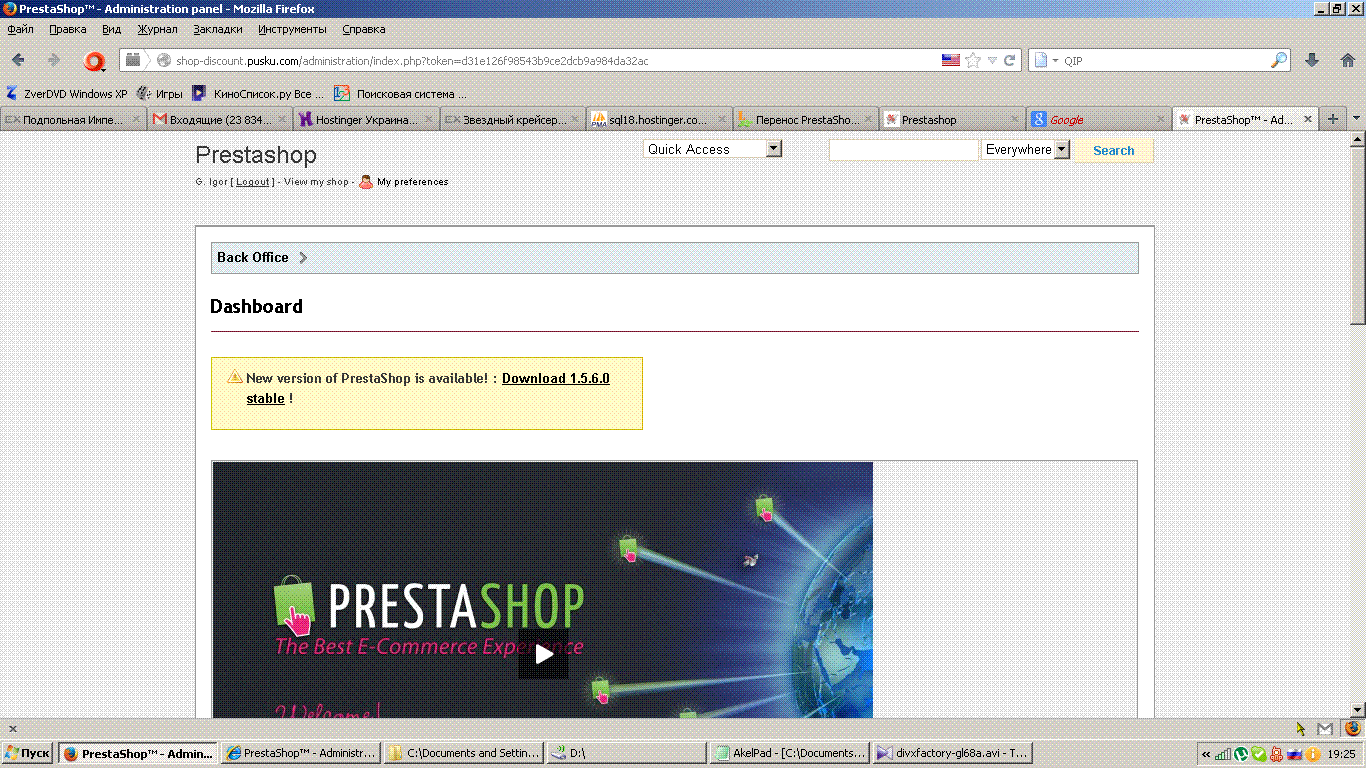Open the Закладки menu
Image resolution: width=1366 pixels, height=768 pixels.
click(x=218, y=29)
